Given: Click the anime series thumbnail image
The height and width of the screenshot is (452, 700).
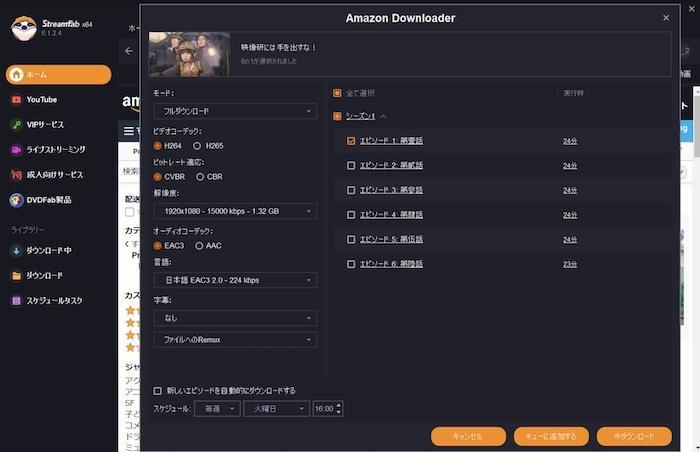Looking at the screenshot, I should 189,54.
